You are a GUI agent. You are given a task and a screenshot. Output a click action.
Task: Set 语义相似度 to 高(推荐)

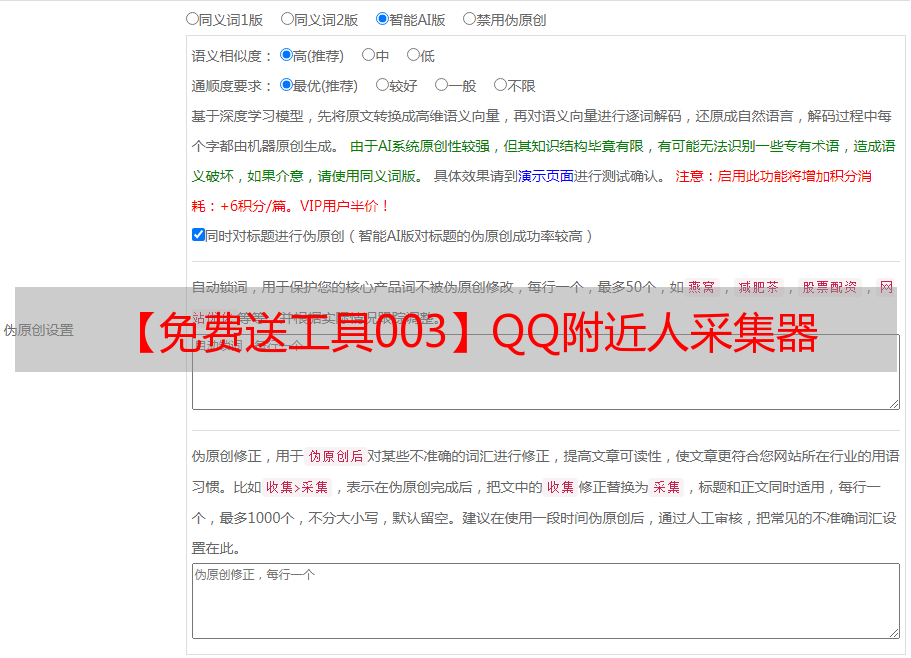click(x=286, y=55)
